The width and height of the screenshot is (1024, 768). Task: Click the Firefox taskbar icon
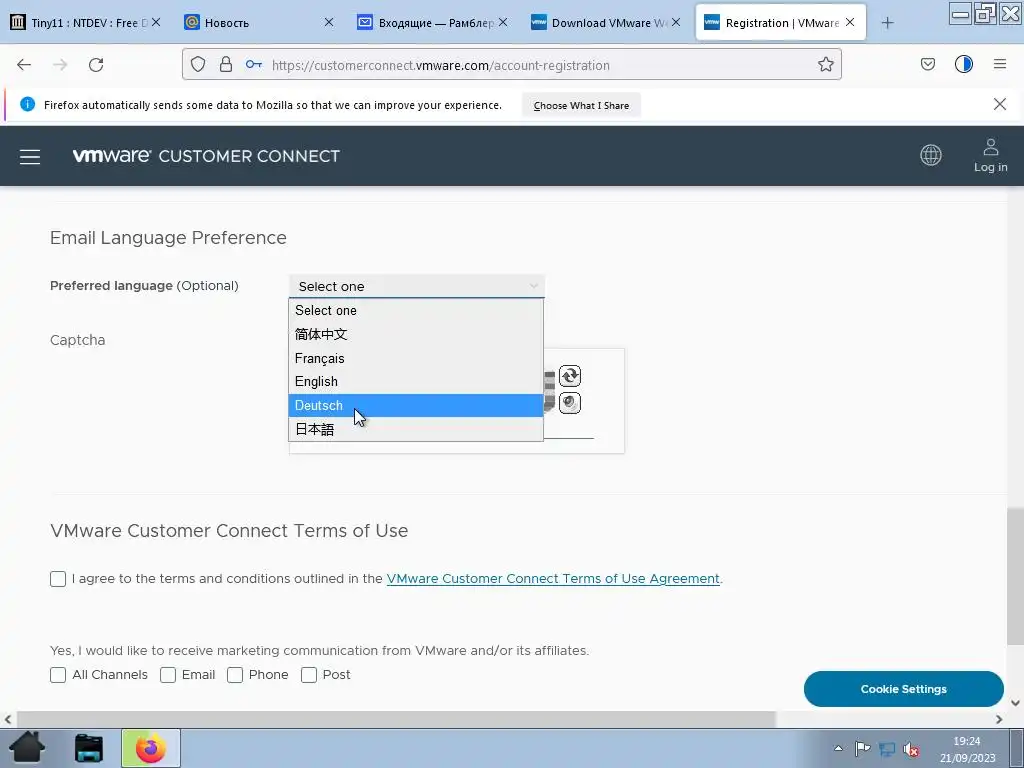coord(151,748)
